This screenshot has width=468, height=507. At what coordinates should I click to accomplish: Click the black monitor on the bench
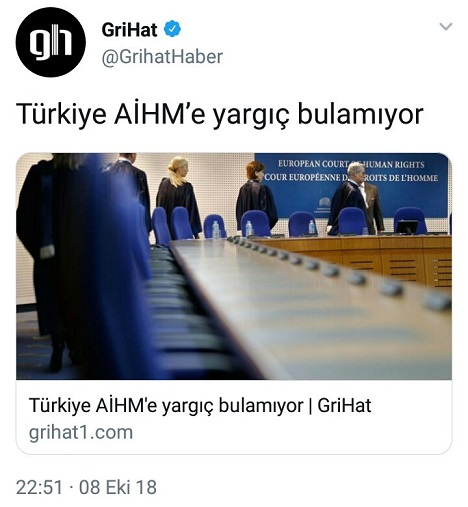[407, 227]
